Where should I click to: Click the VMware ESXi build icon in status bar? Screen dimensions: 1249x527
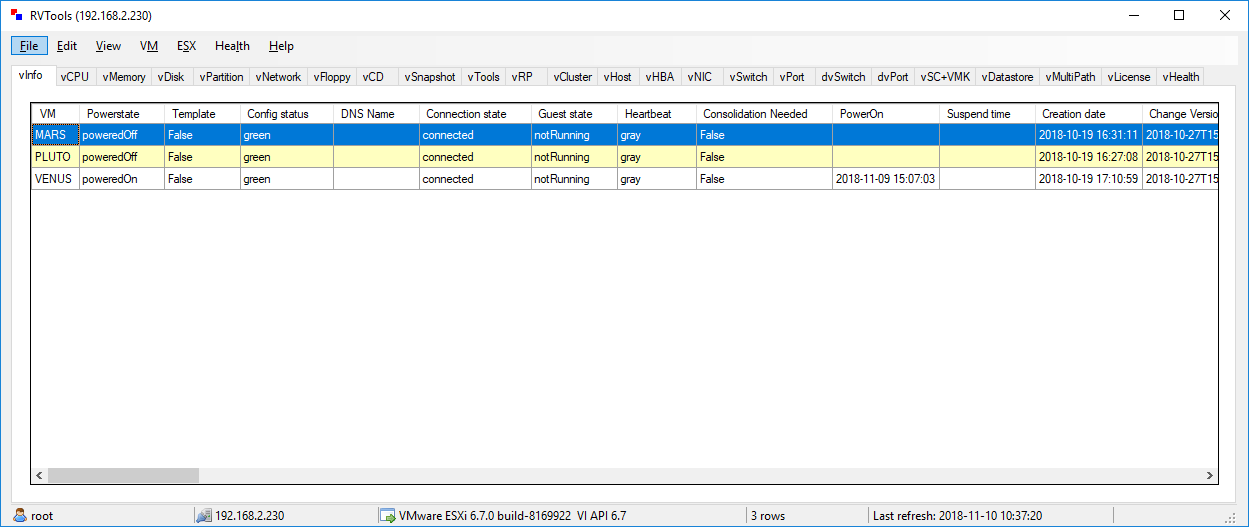tap(386, 516)
